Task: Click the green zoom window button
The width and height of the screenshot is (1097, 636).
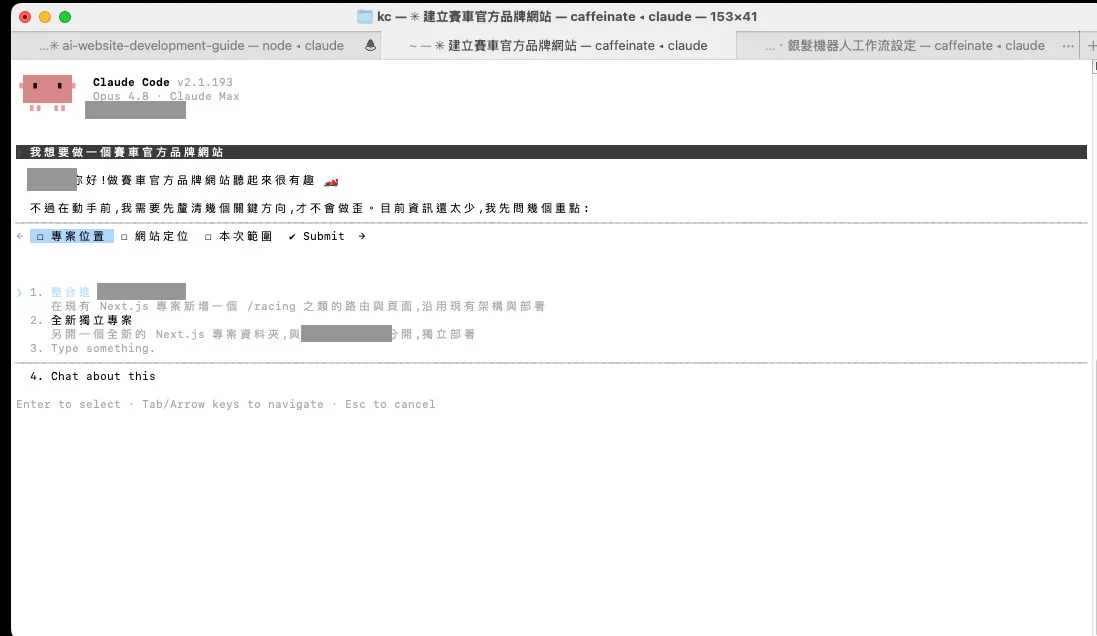Action: point(65,17)
